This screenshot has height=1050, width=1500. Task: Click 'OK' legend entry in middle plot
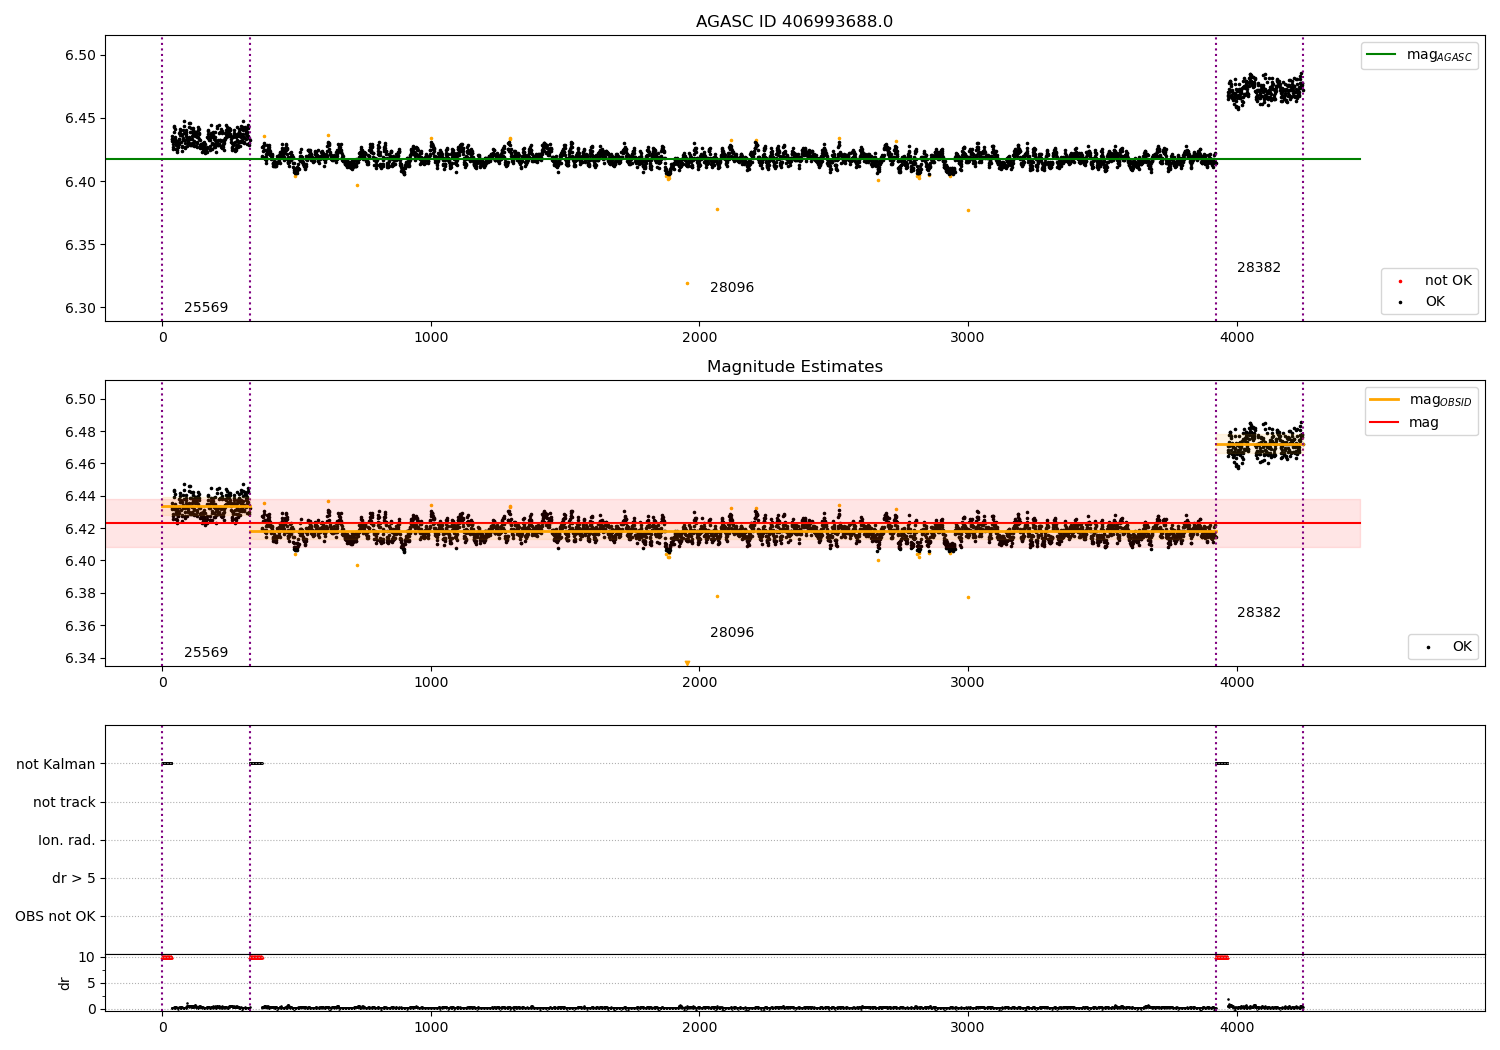tap(1447, 647)
